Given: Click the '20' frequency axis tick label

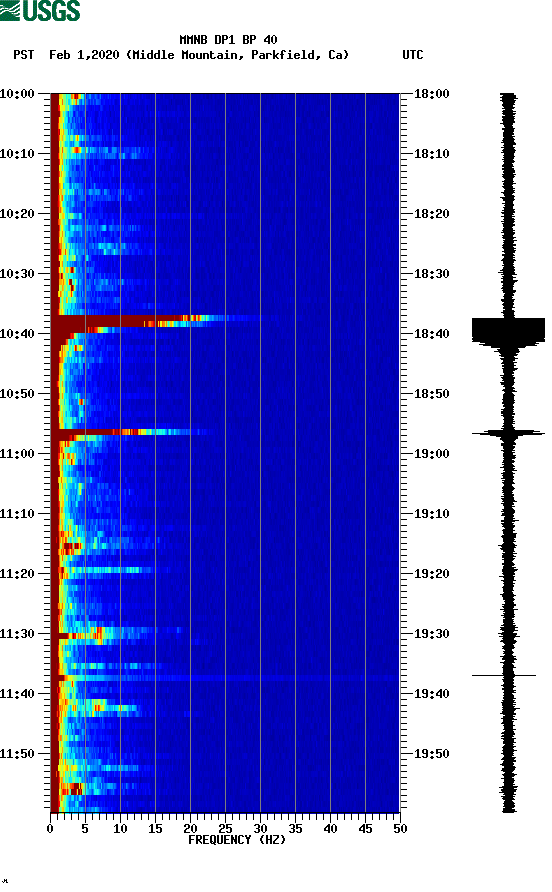Looking at the screenshot, I should [x=190, y=829].
